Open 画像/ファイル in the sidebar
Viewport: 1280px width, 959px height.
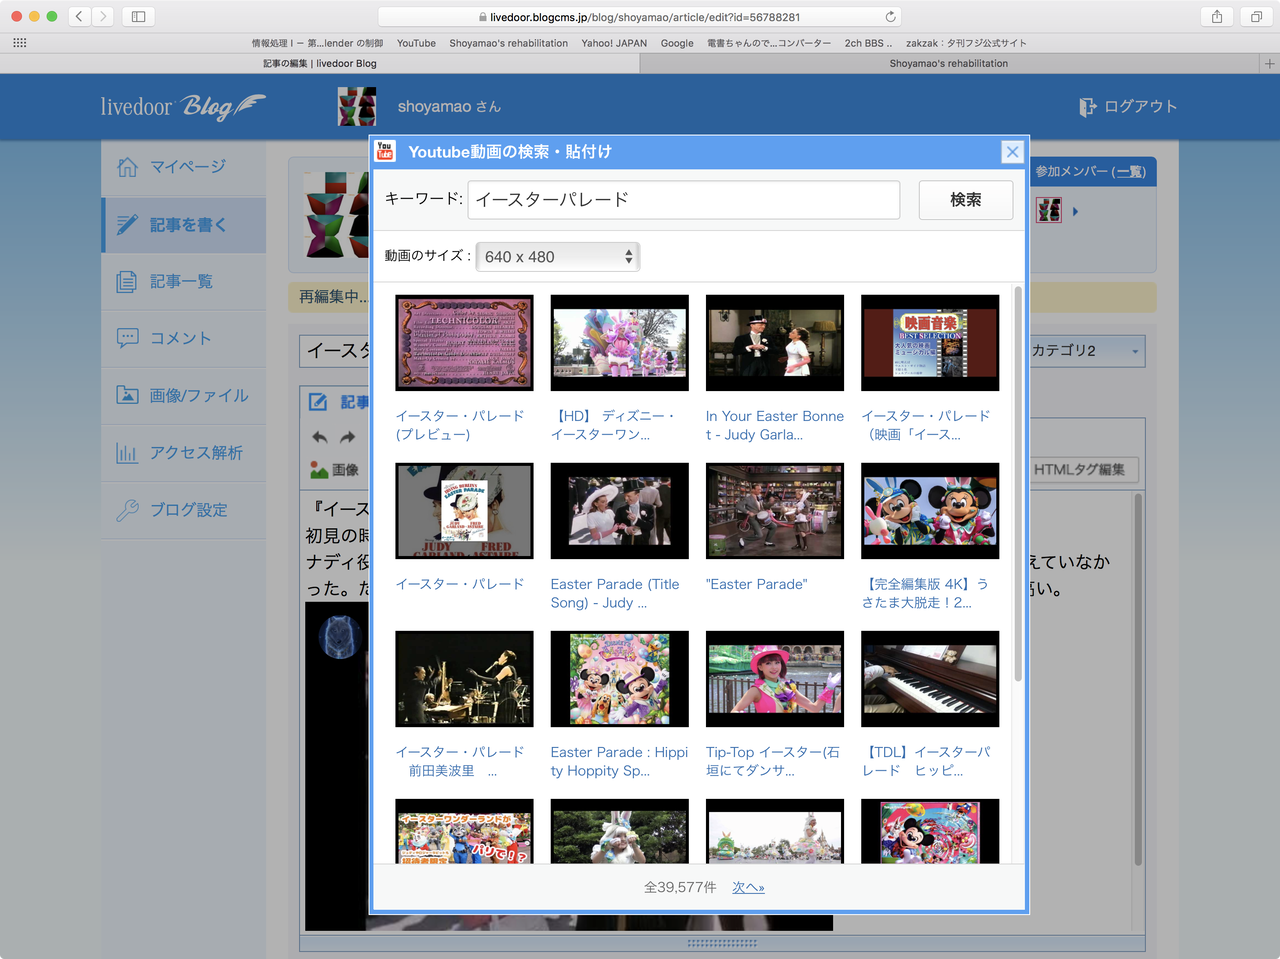(184, 396)
